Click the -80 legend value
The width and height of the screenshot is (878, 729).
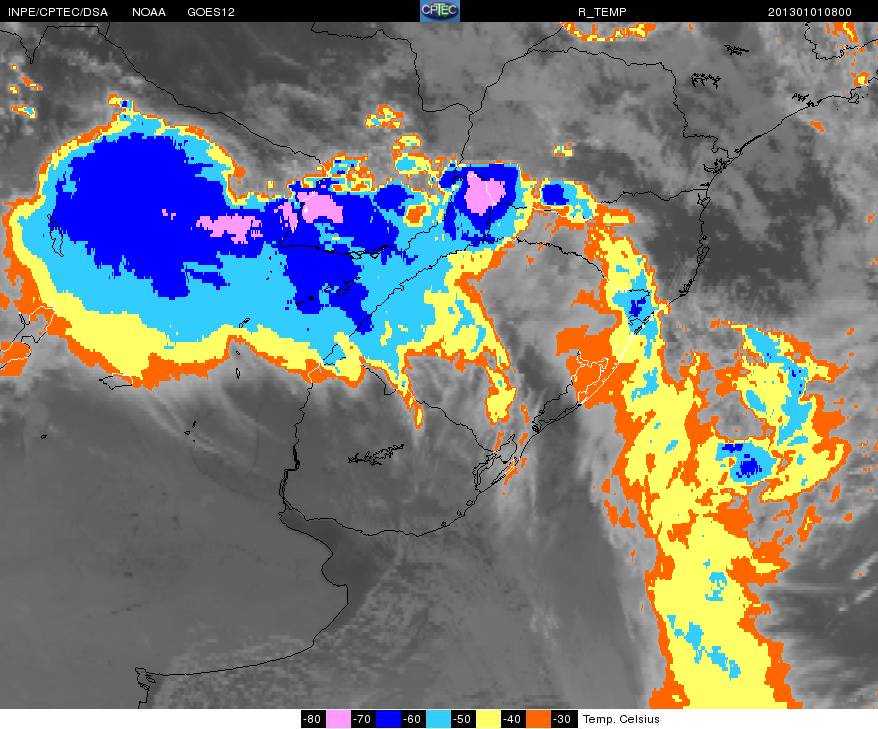click(x=313, y=719)
